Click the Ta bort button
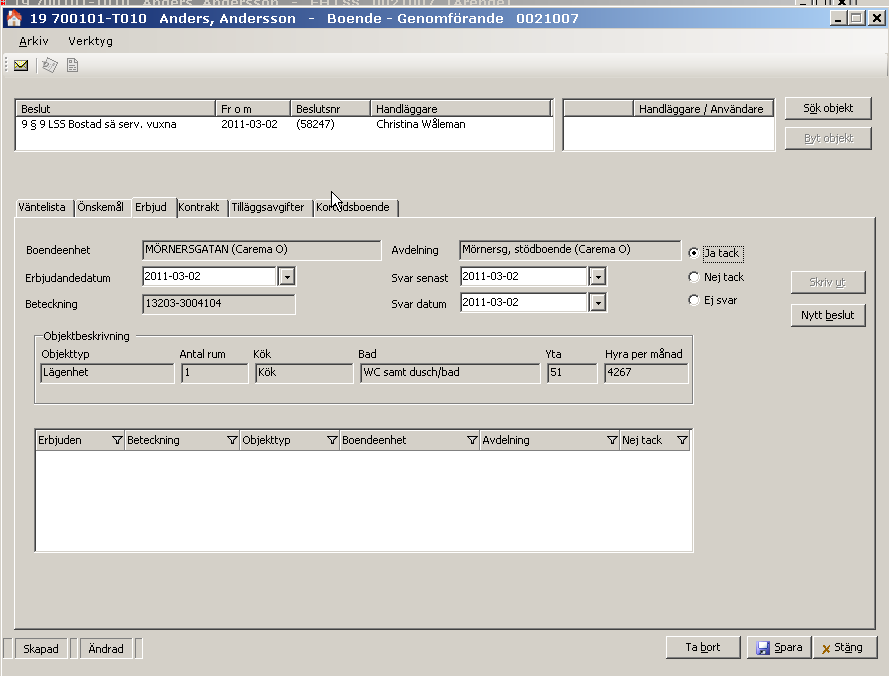The width and height of the screenshot is (889, 676). pos(703,648)
